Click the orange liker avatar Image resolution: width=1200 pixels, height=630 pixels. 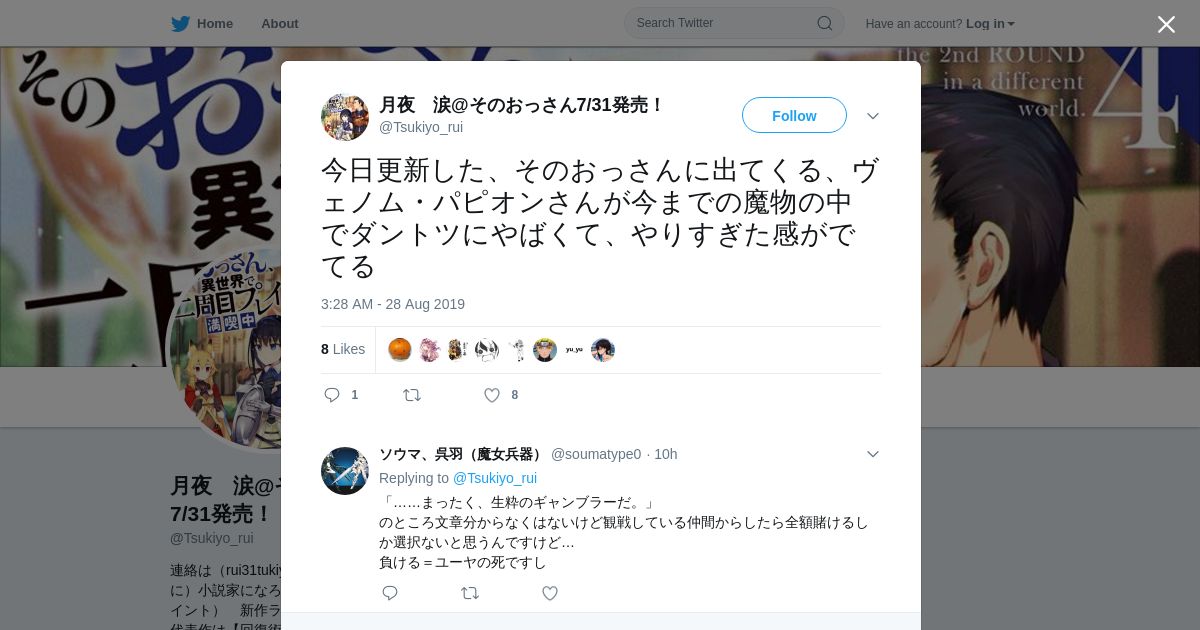tap(400, 350)
